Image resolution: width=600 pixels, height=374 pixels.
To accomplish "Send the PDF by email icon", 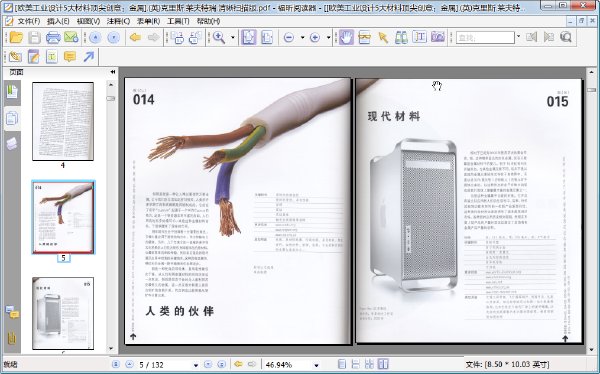I will [71, 37].
